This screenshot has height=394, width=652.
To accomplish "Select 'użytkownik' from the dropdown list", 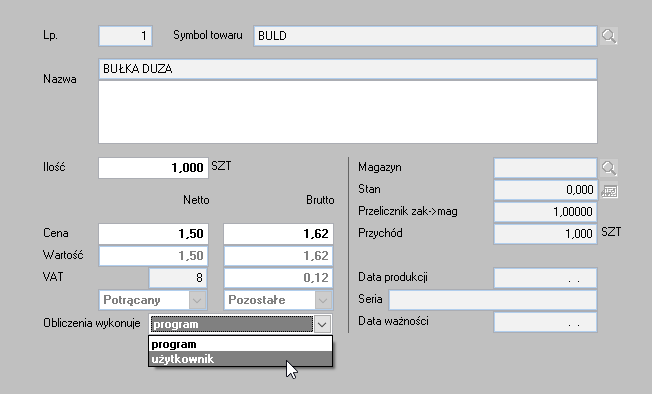I will [x=240, y=359].
